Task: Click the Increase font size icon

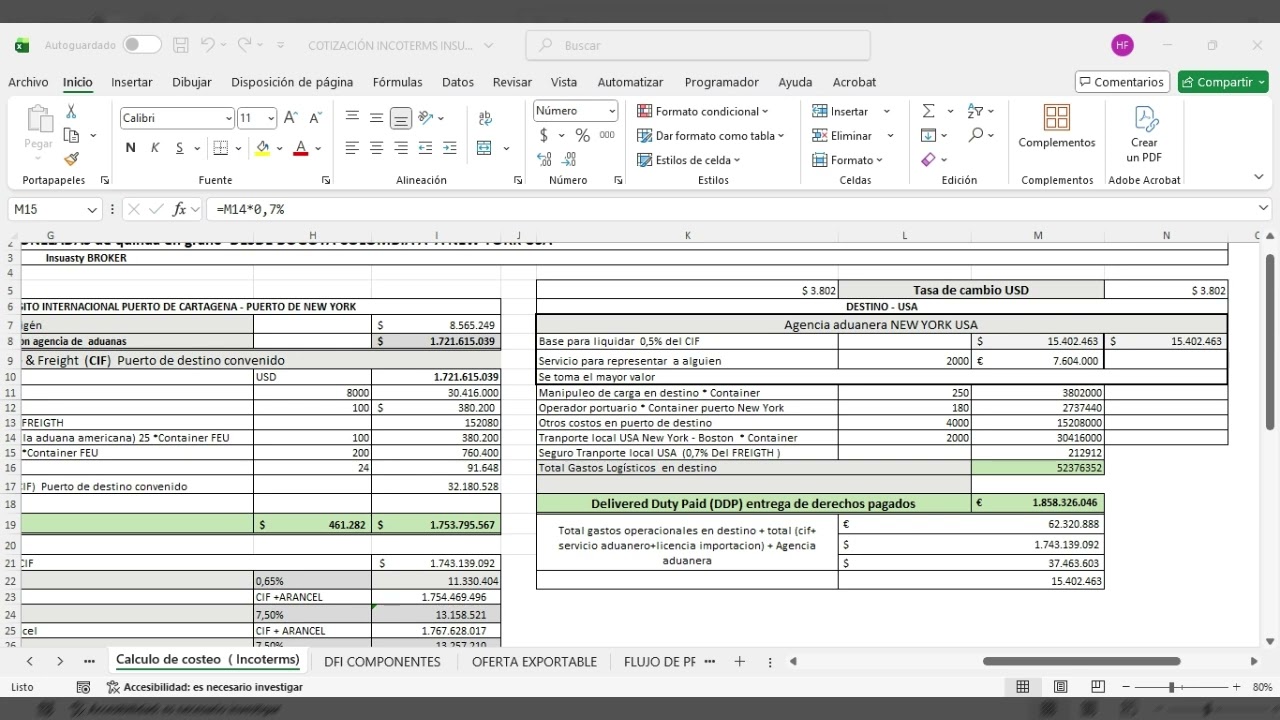Action: [x=290, y=118]
